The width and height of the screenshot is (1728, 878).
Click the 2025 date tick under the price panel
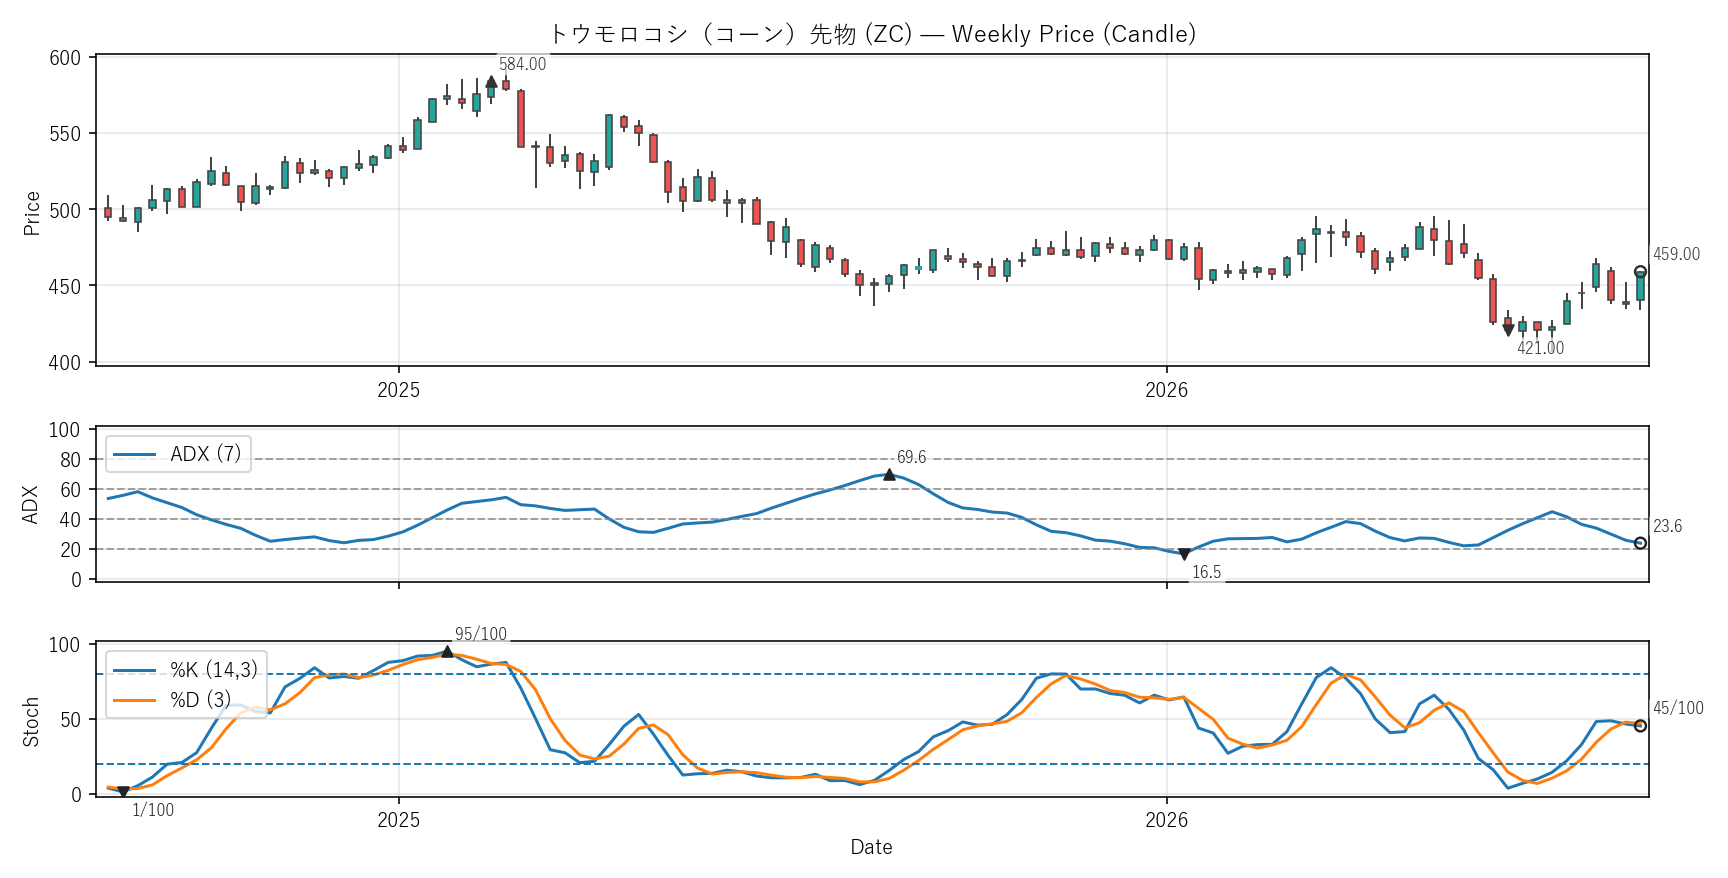point(399,390)
